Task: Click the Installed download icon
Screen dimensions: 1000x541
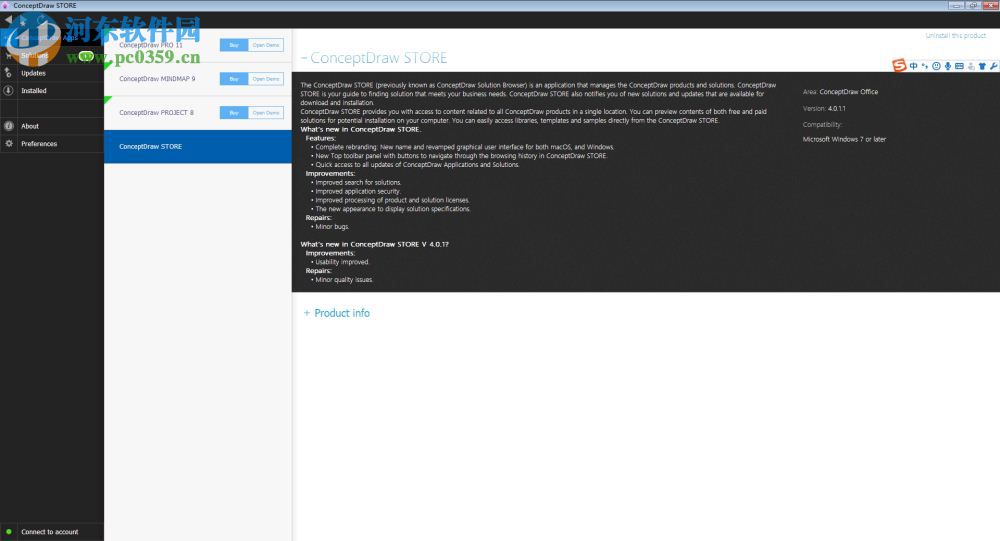Action: pyautogui.click(x=8, y=91)
